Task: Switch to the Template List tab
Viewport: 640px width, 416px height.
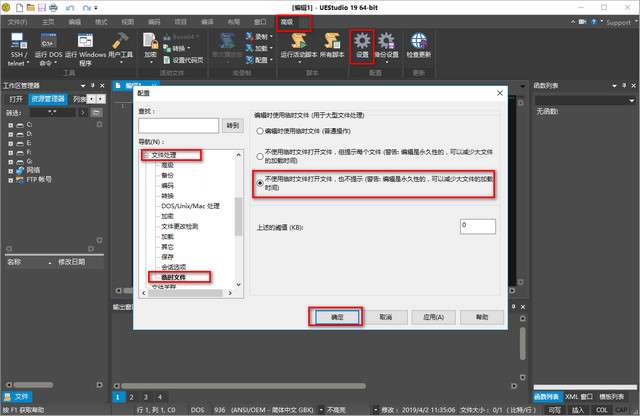Action: pos(611,397)
